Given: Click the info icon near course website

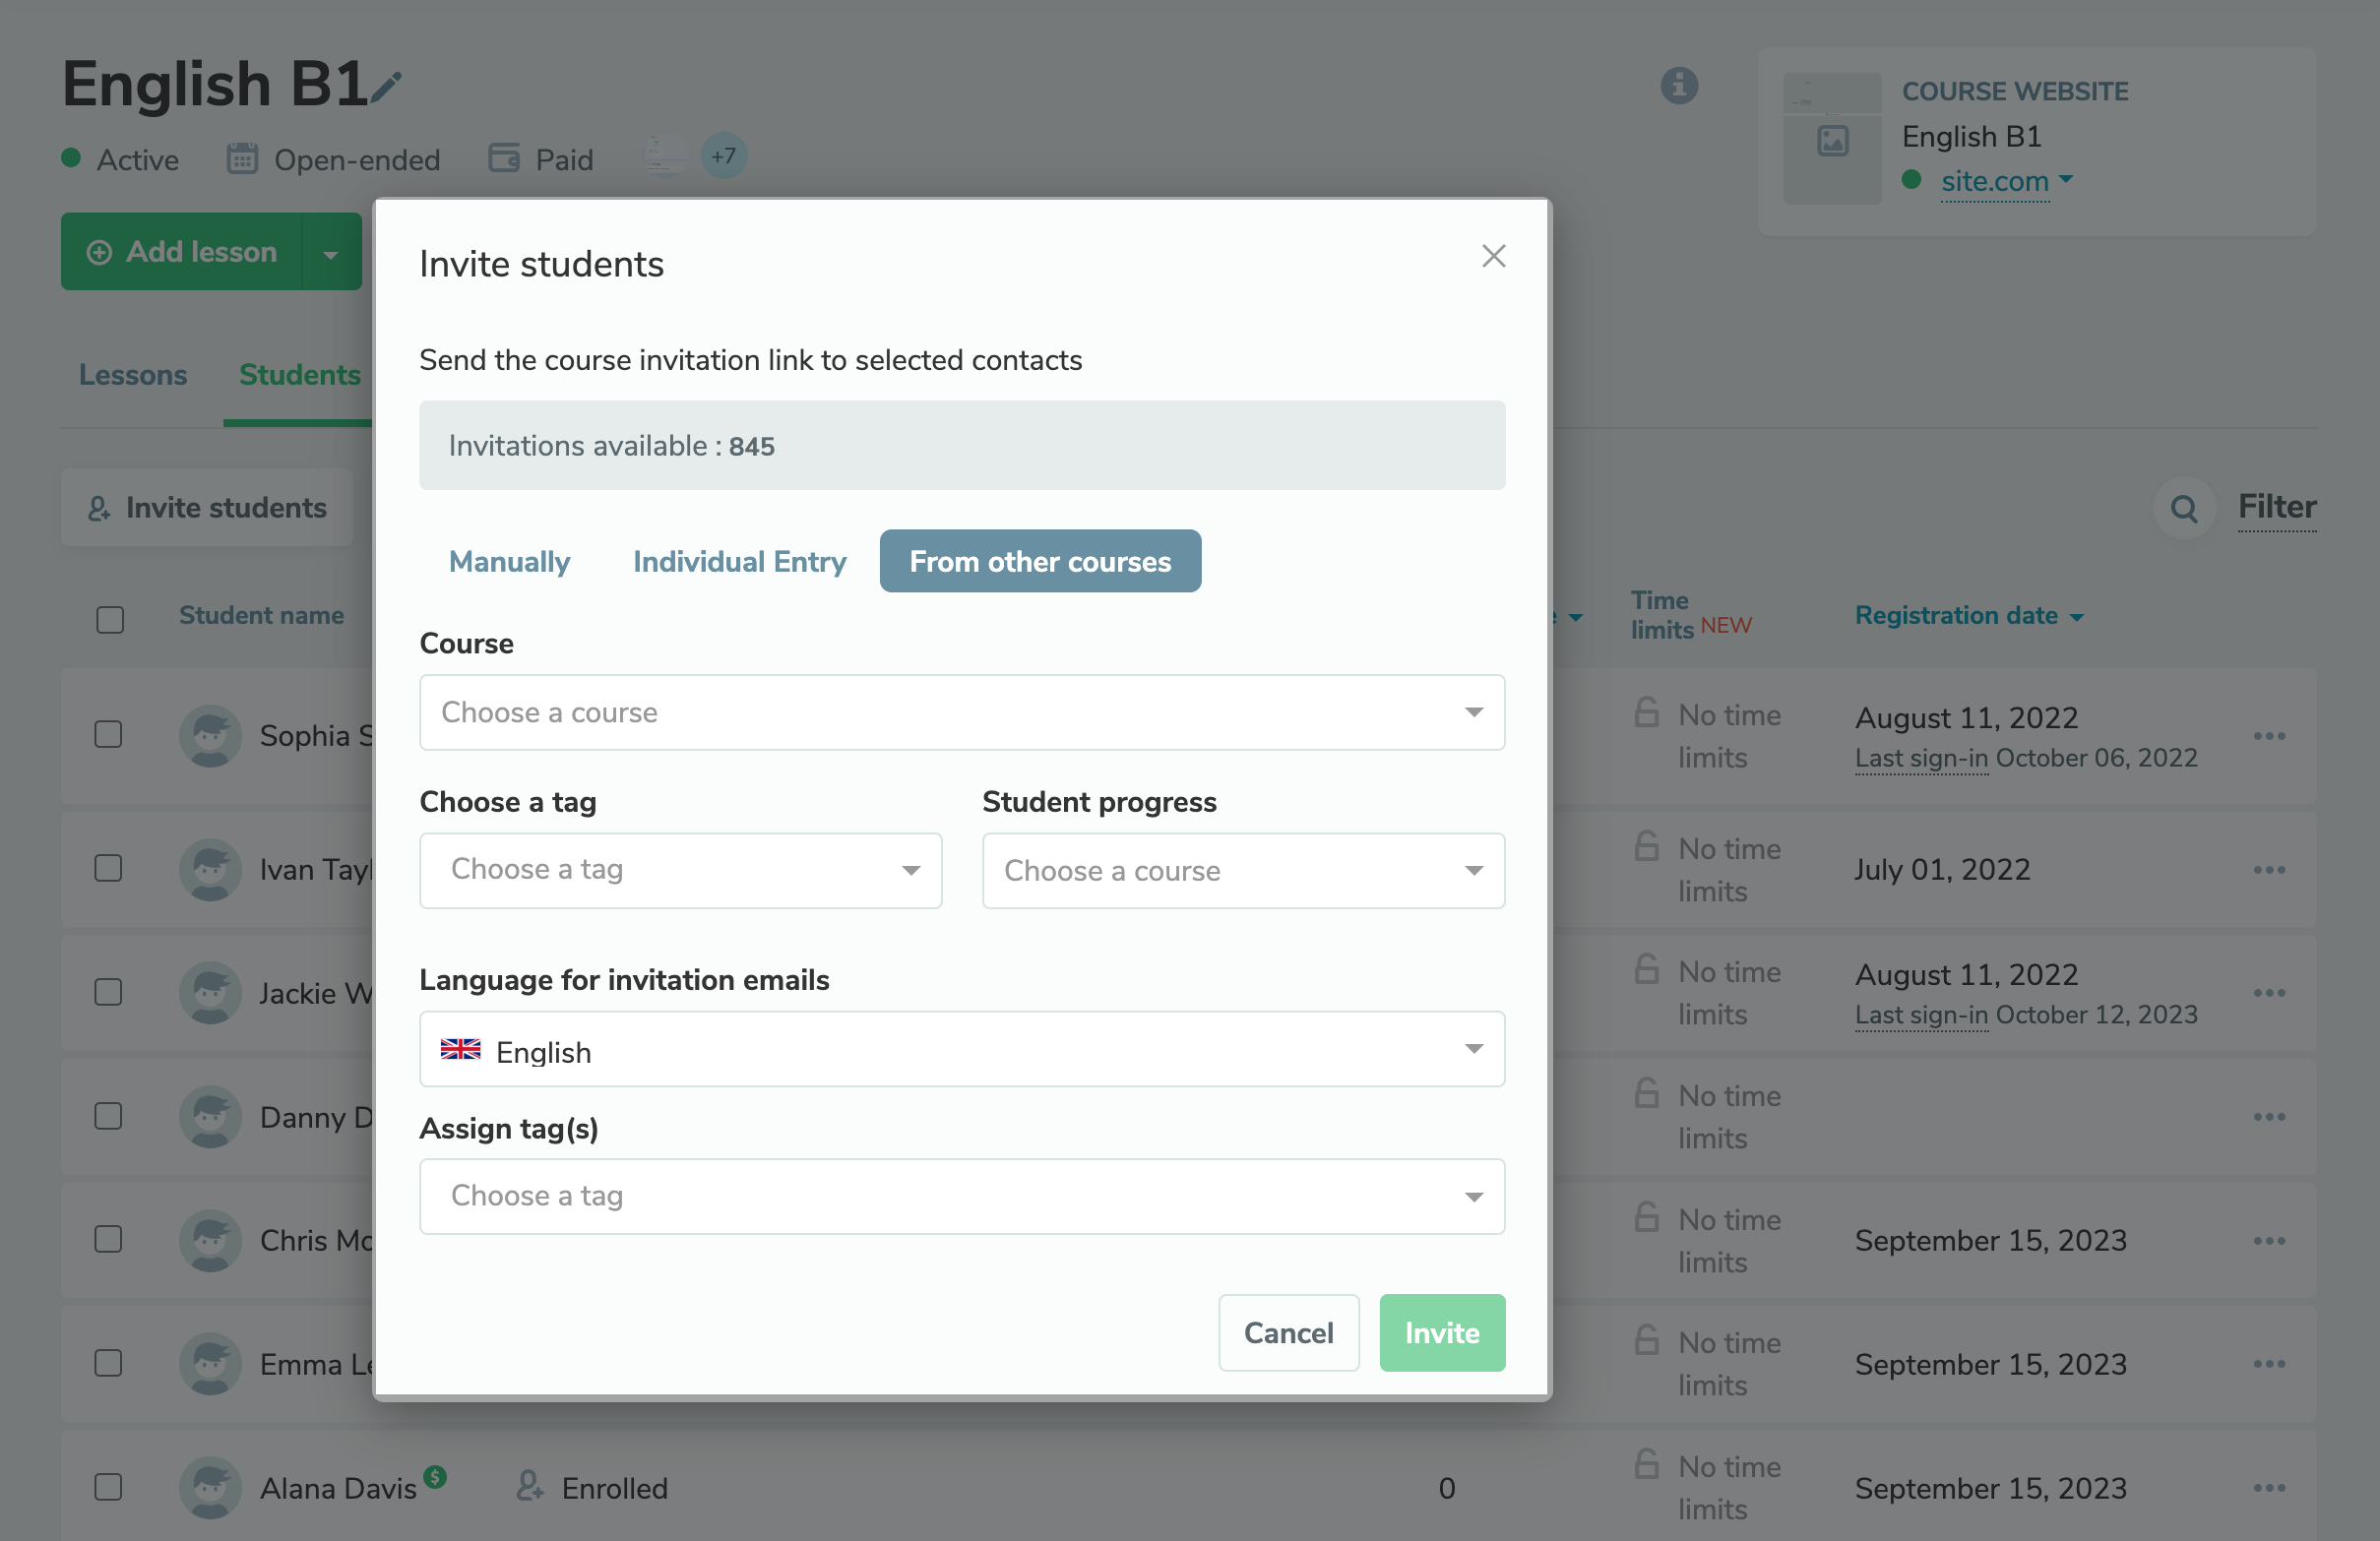Looking at the screenshot, I should pos(1679,86).
